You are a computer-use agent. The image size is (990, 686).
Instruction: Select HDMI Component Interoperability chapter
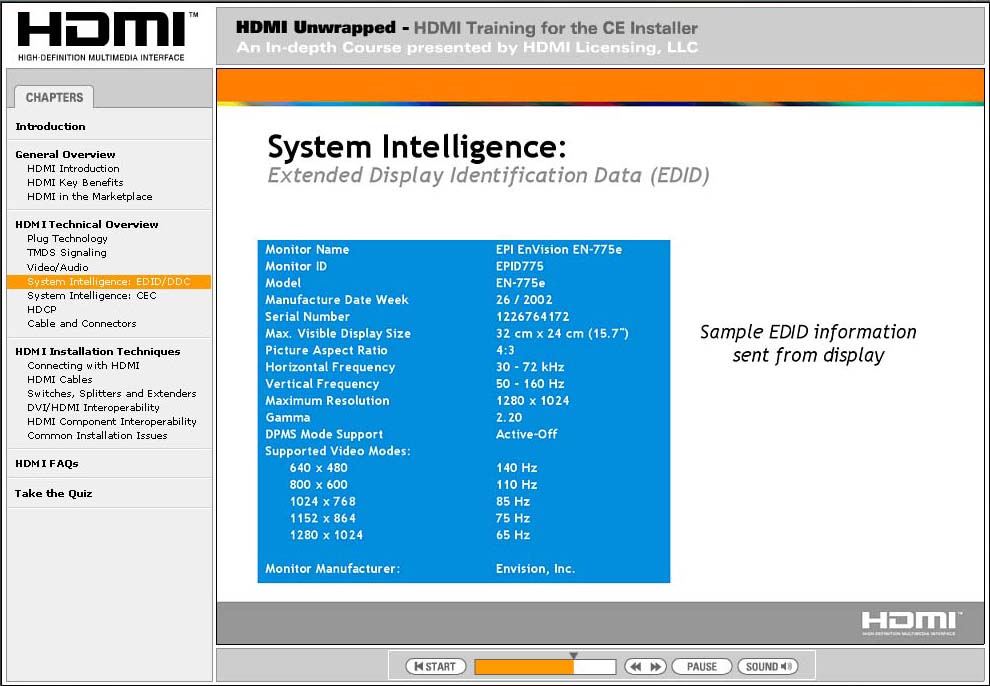coord(112,422)
